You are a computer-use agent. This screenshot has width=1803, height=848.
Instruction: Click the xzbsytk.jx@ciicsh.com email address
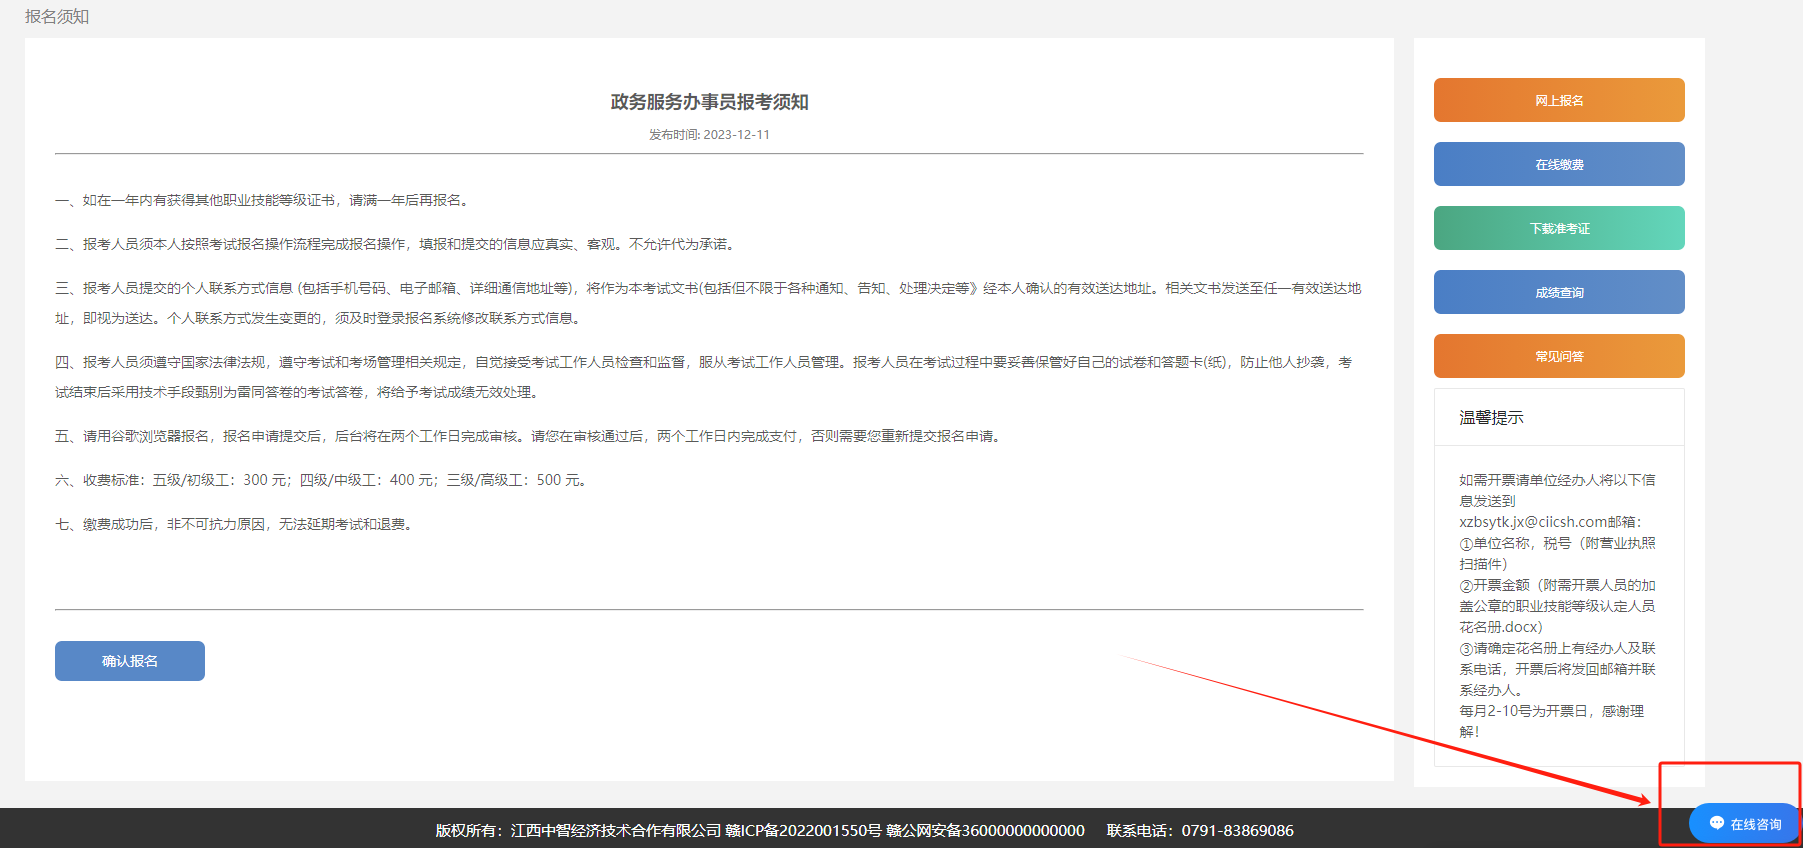(1532, 522)
